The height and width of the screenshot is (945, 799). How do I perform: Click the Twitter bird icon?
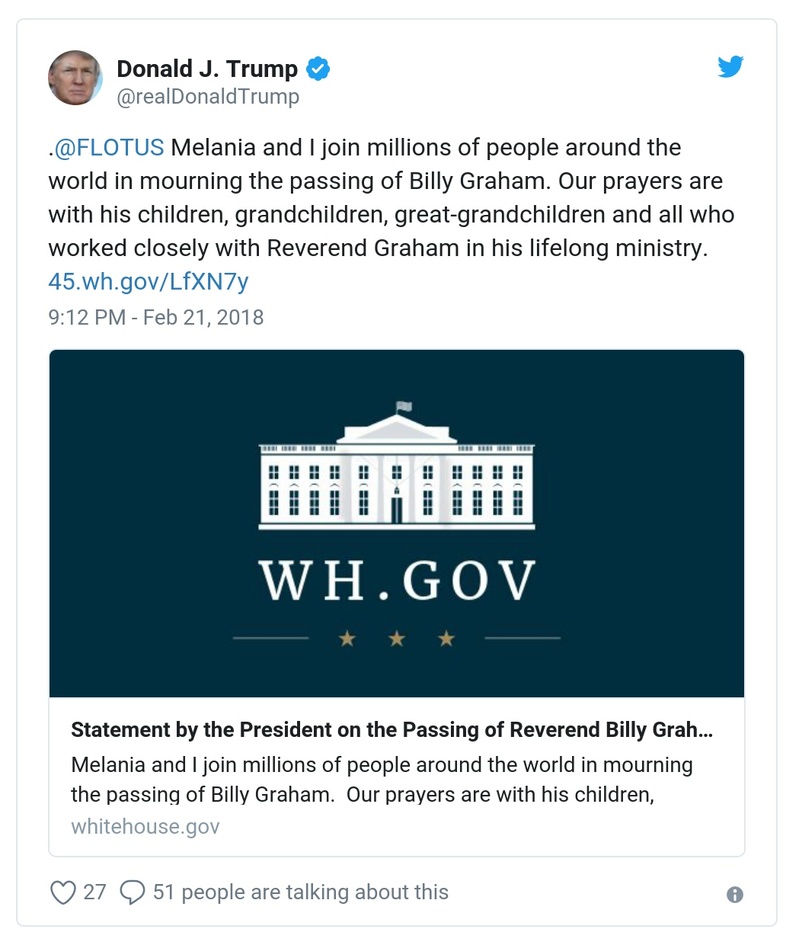point(731,67)
